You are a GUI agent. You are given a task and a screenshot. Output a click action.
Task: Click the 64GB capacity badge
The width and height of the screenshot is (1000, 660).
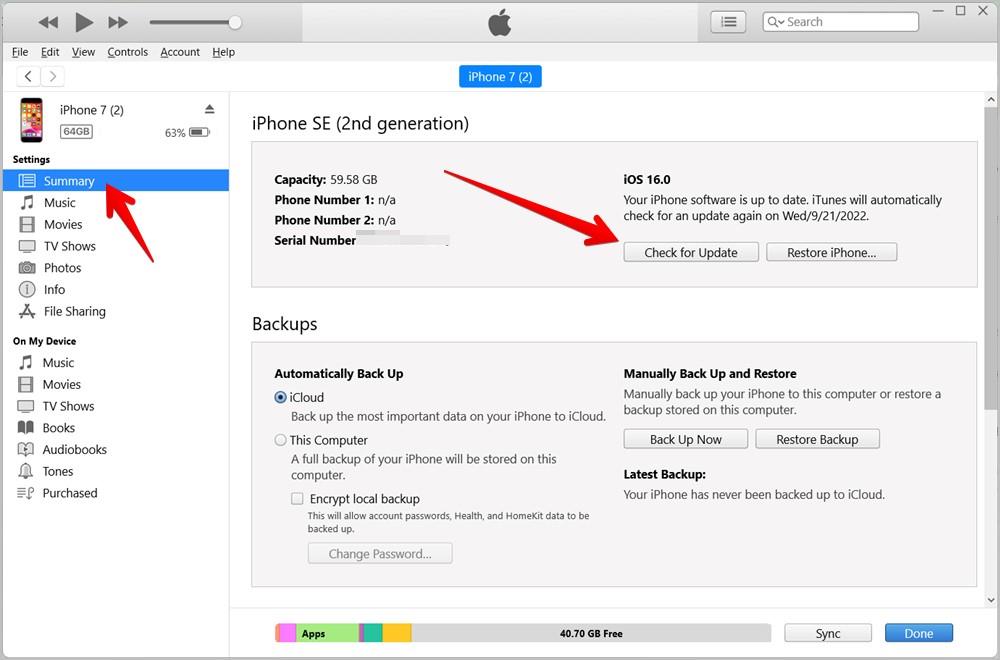77,131
